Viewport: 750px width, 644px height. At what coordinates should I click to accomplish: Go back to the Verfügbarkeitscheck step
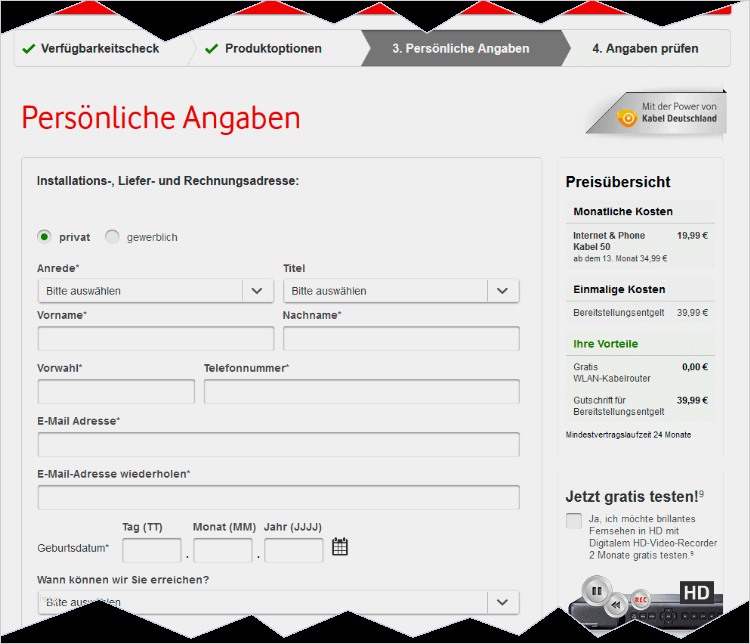(99, 48)
